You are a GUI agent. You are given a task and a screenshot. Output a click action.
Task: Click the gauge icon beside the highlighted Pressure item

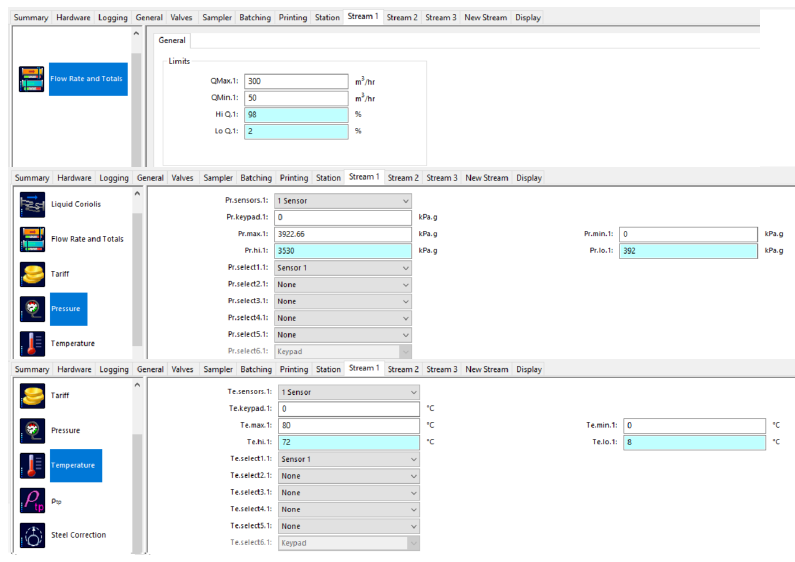pyautogui.click(x=32, y=309)
